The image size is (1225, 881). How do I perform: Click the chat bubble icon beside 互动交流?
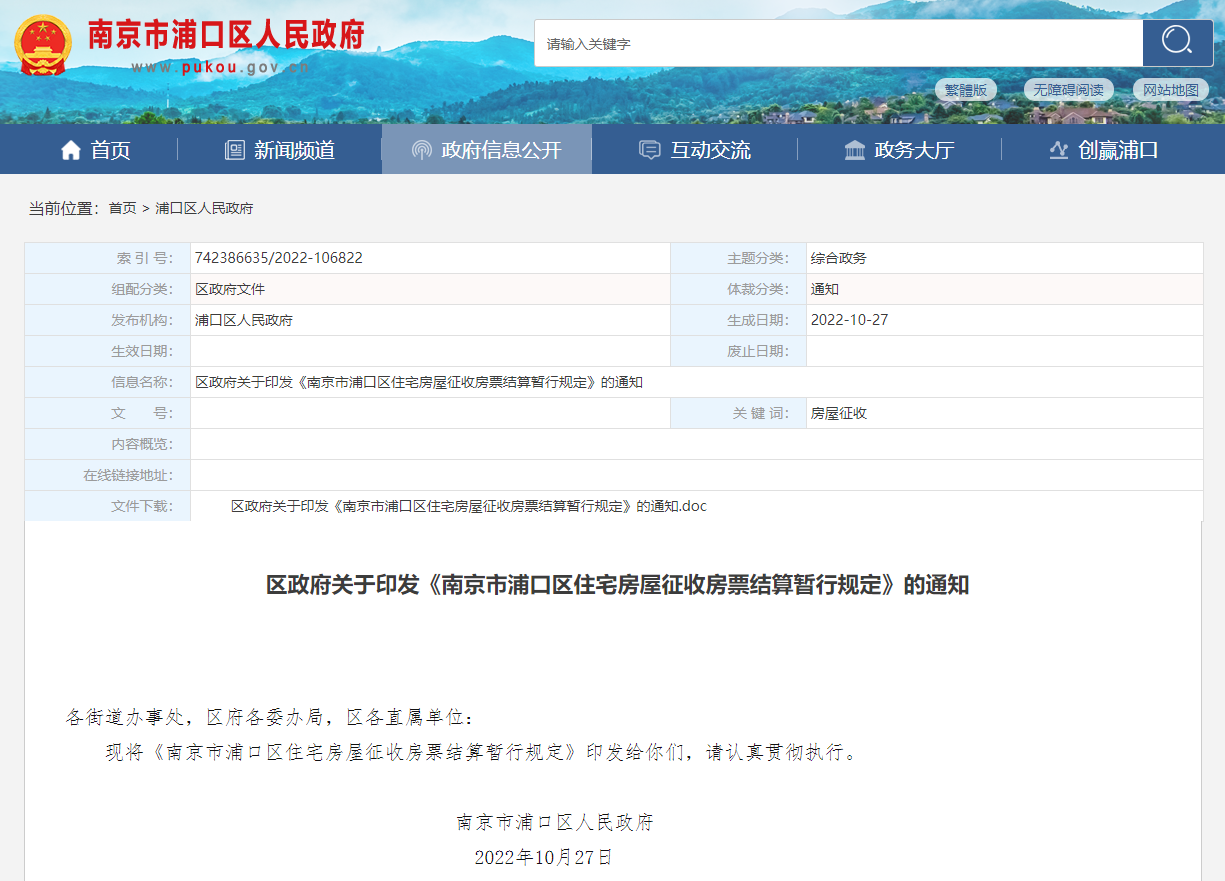pyautogui.click(x=650, y=150)
